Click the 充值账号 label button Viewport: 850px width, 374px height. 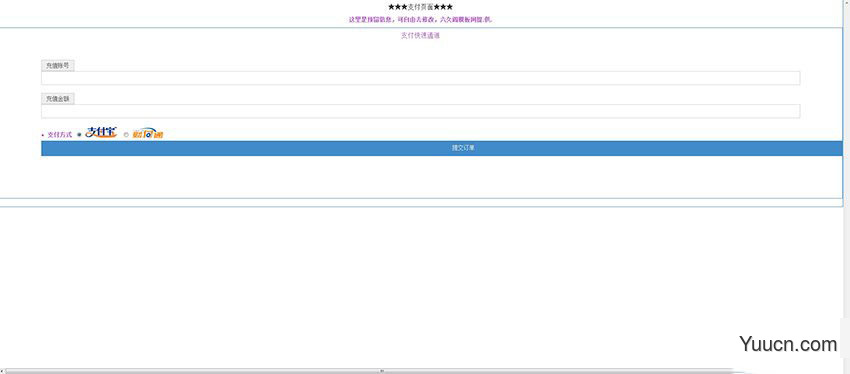pyautogui.click(x=57, y=66)
